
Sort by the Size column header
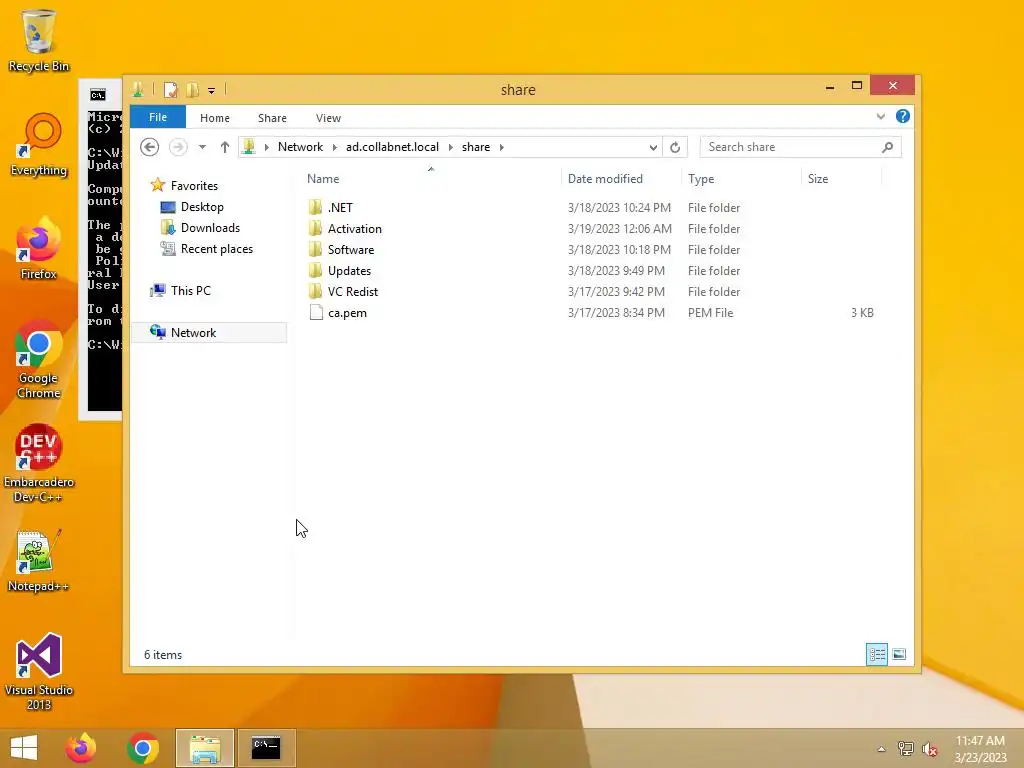click(841, 178)
